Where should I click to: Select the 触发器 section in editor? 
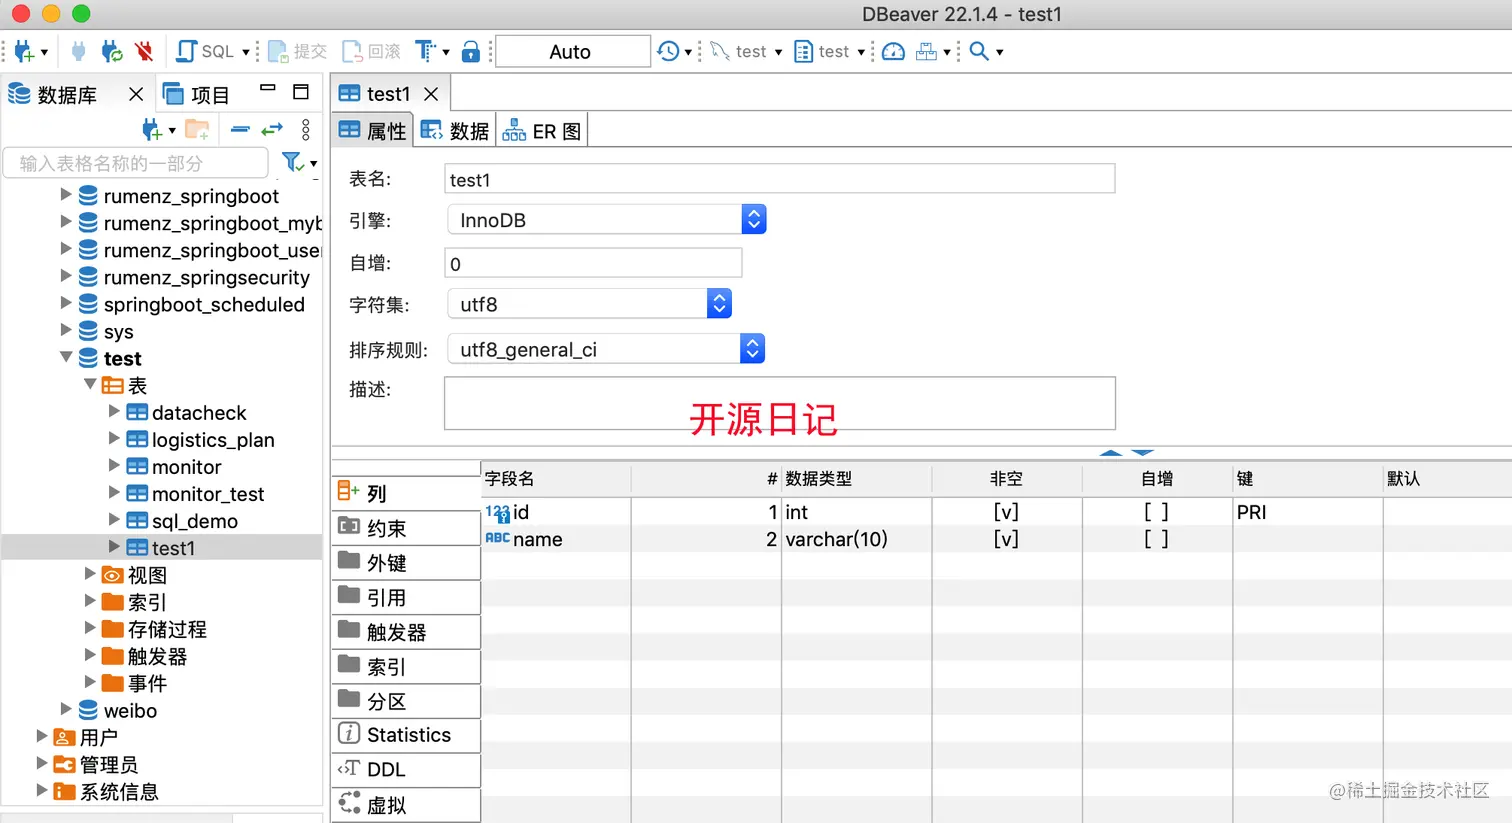point(406,631)
